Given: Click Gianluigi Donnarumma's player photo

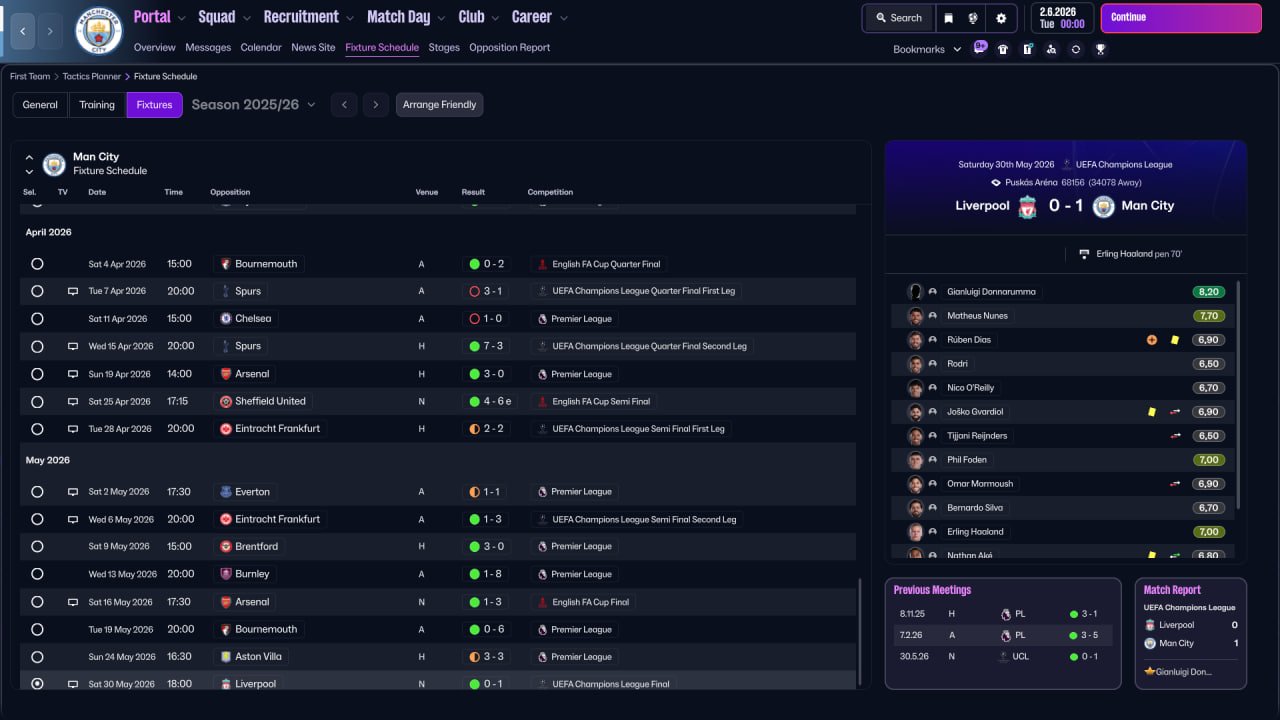Looking at the screenshot, I should point(915,292).
